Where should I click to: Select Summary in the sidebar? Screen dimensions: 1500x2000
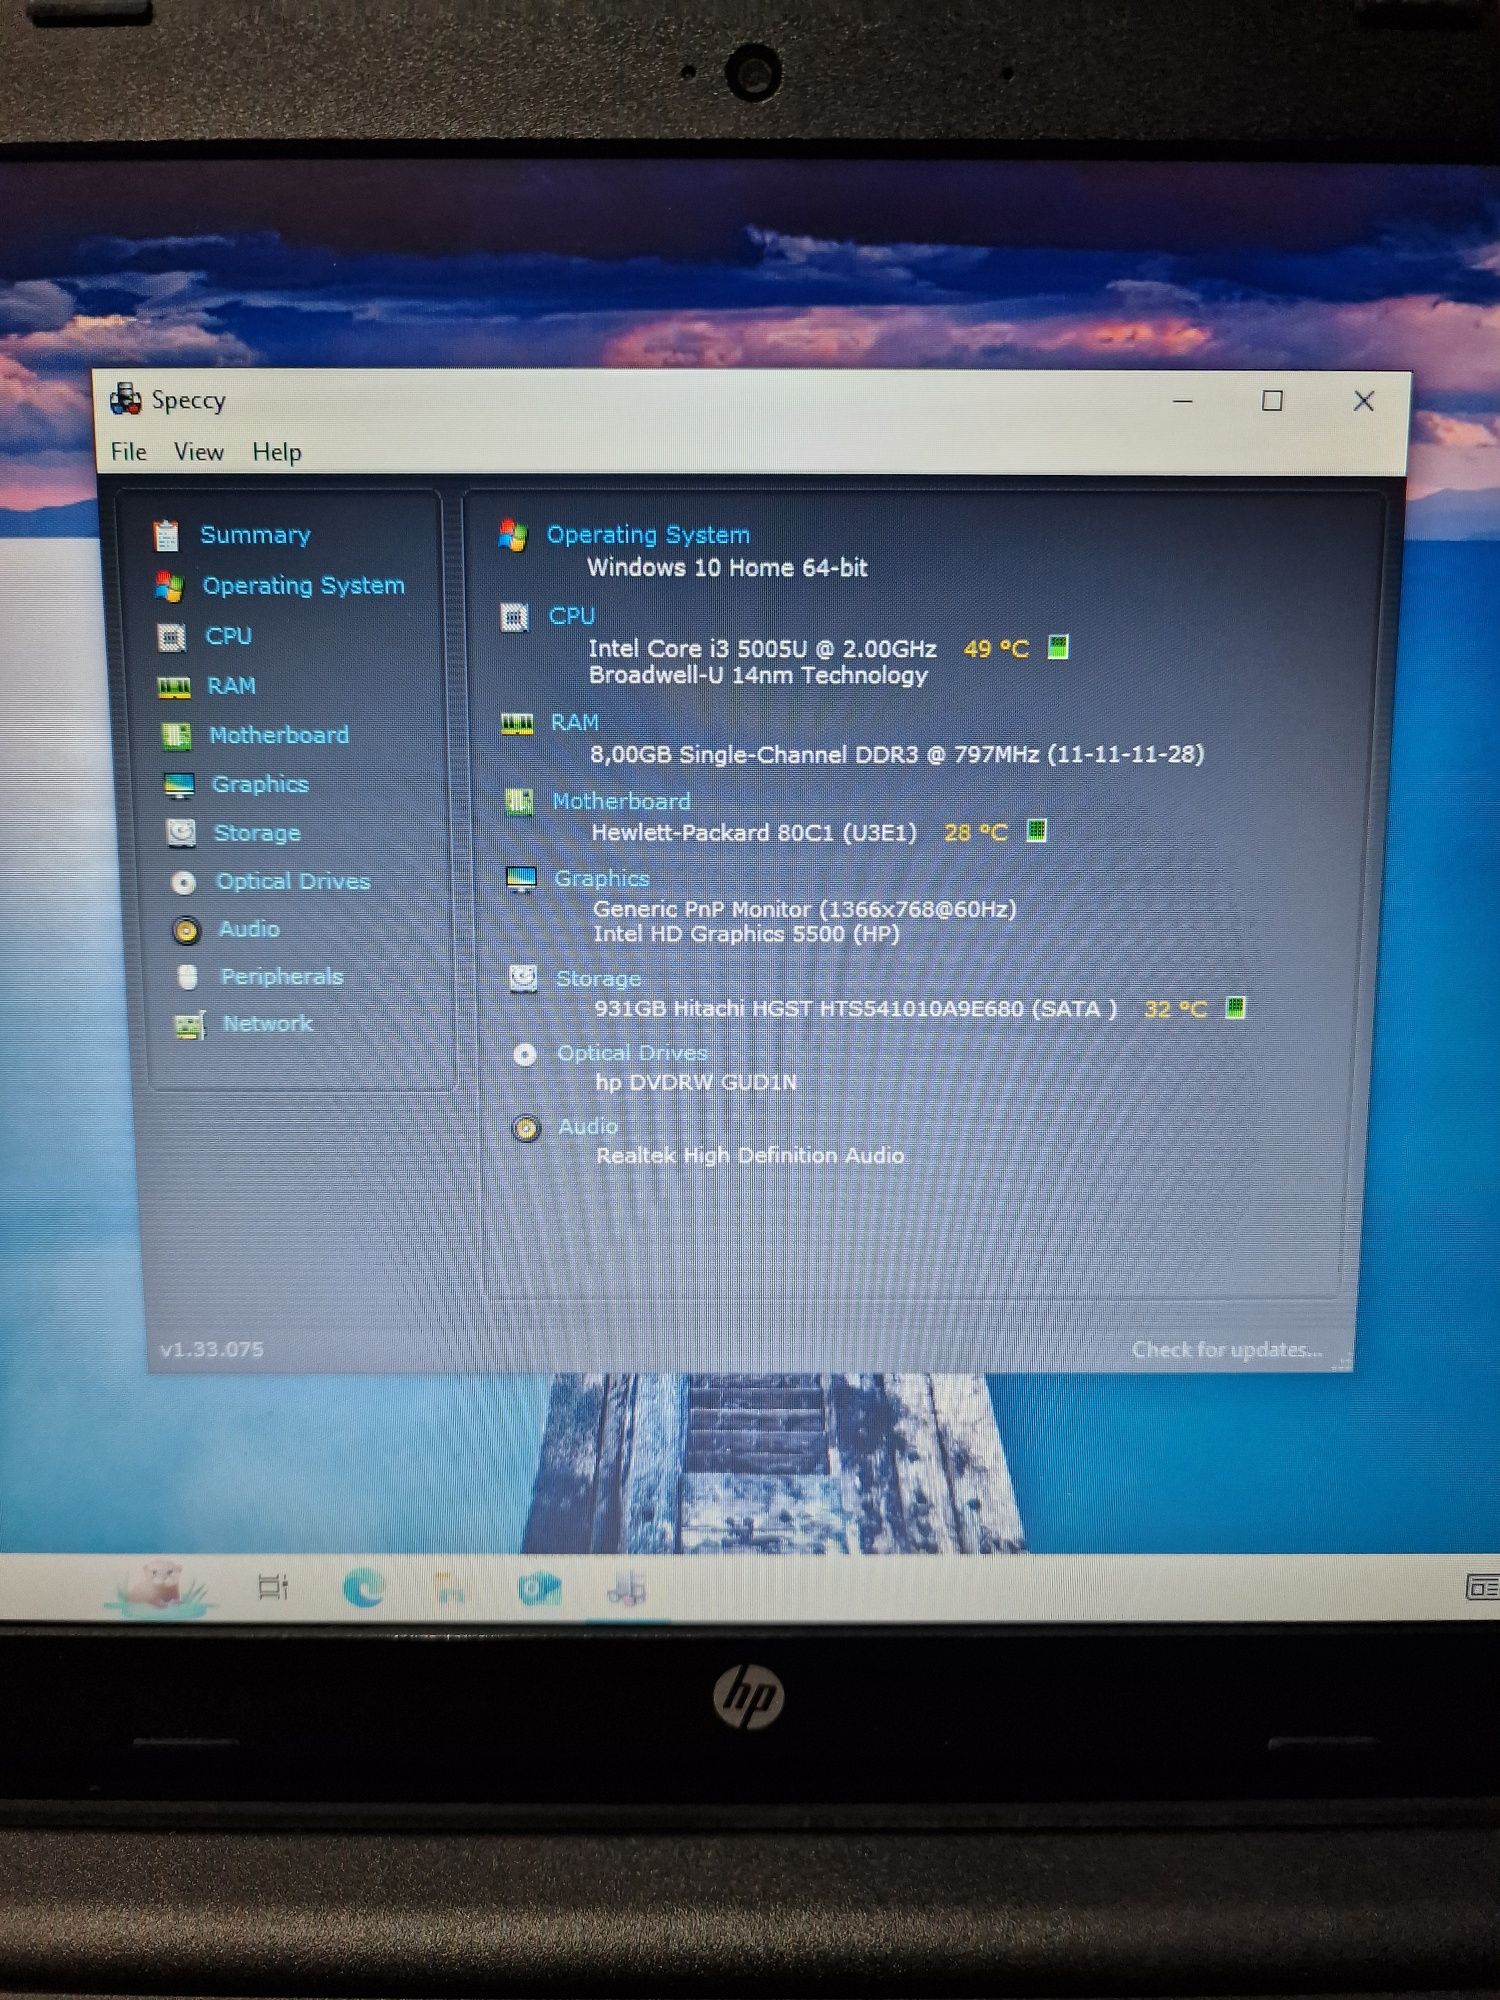pyautogui.click(x=256, y=535)
